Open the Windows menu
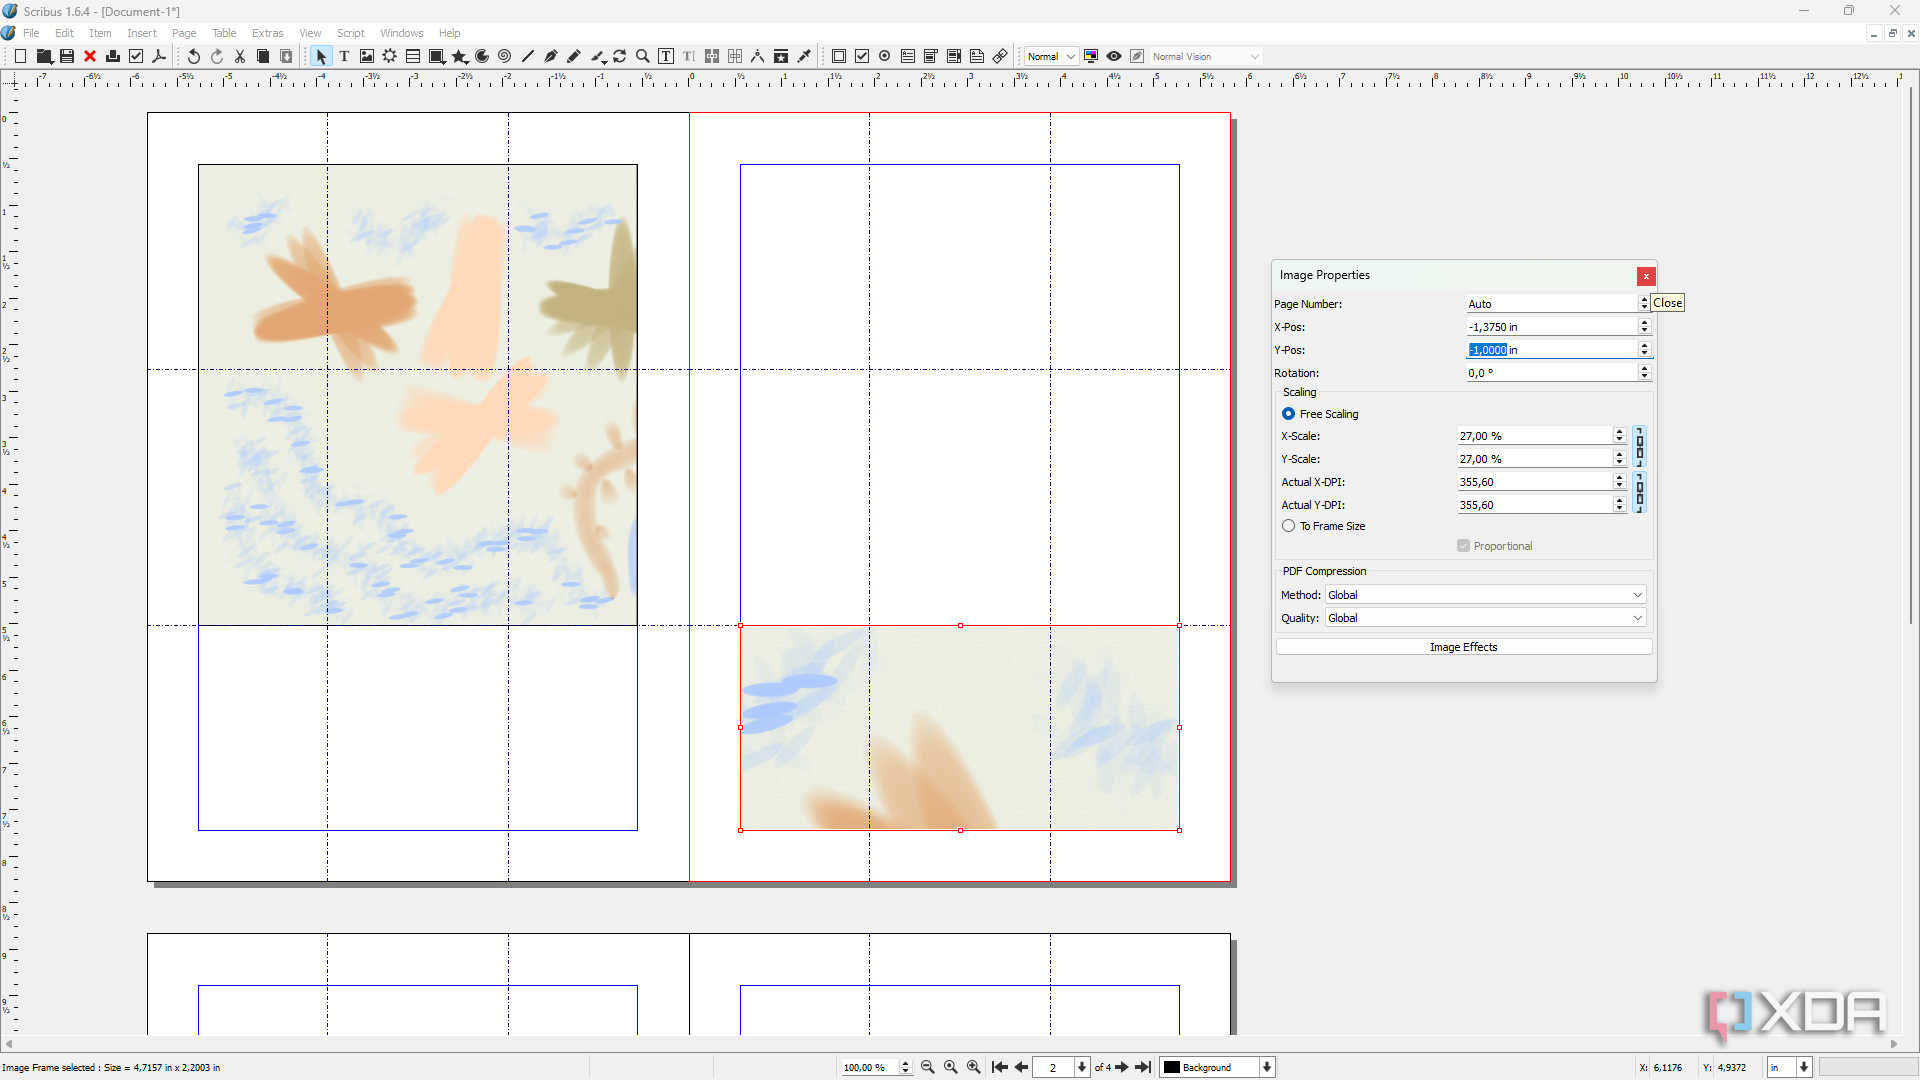The image size is (1920, 1080). click(x=402, y=33)
